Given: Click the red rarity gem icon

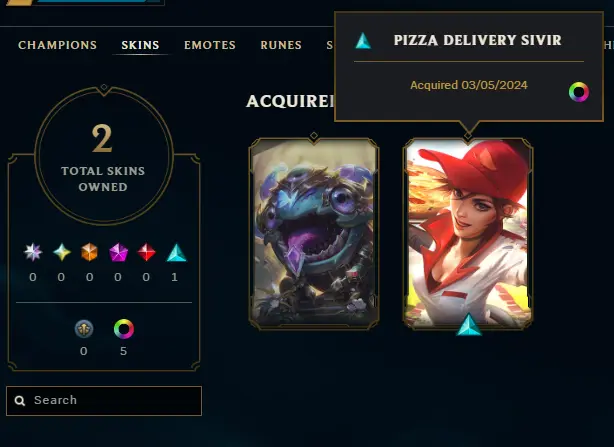Looking at the screenshot, I should [x=146, y=252].
